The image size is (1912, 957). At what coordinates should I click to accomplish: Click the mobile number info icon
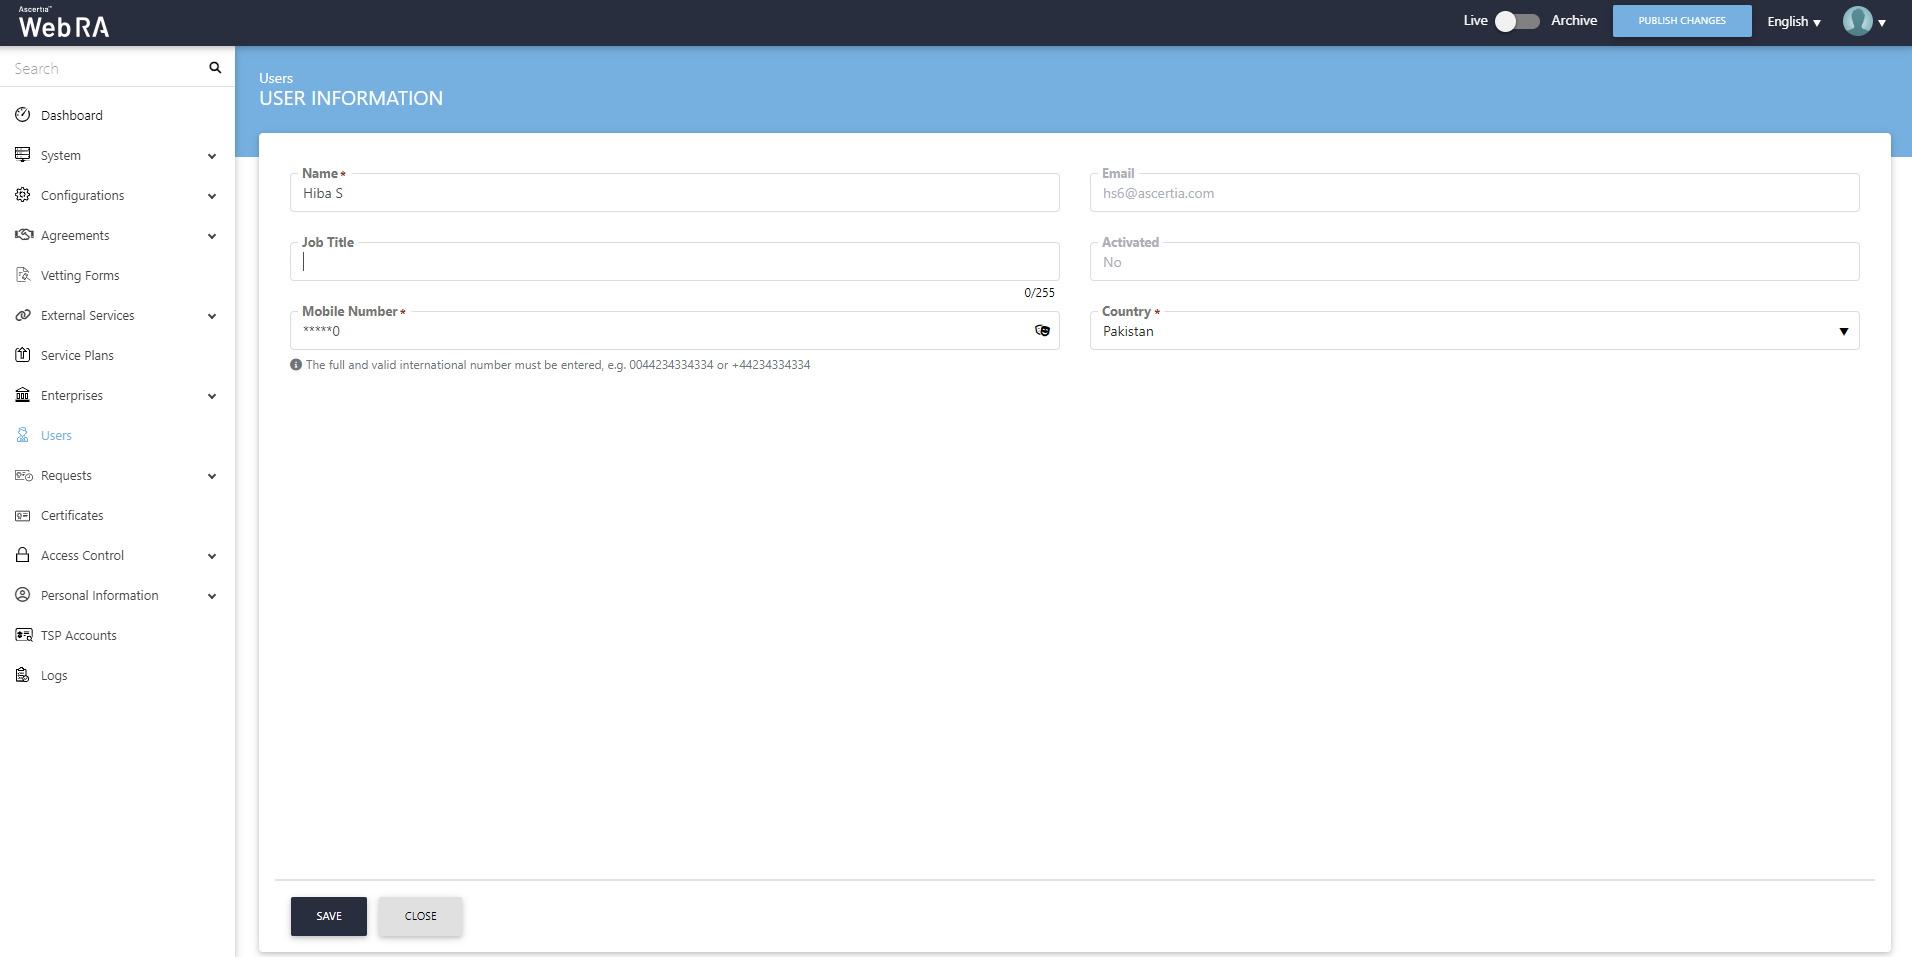[x=296, y=365]
